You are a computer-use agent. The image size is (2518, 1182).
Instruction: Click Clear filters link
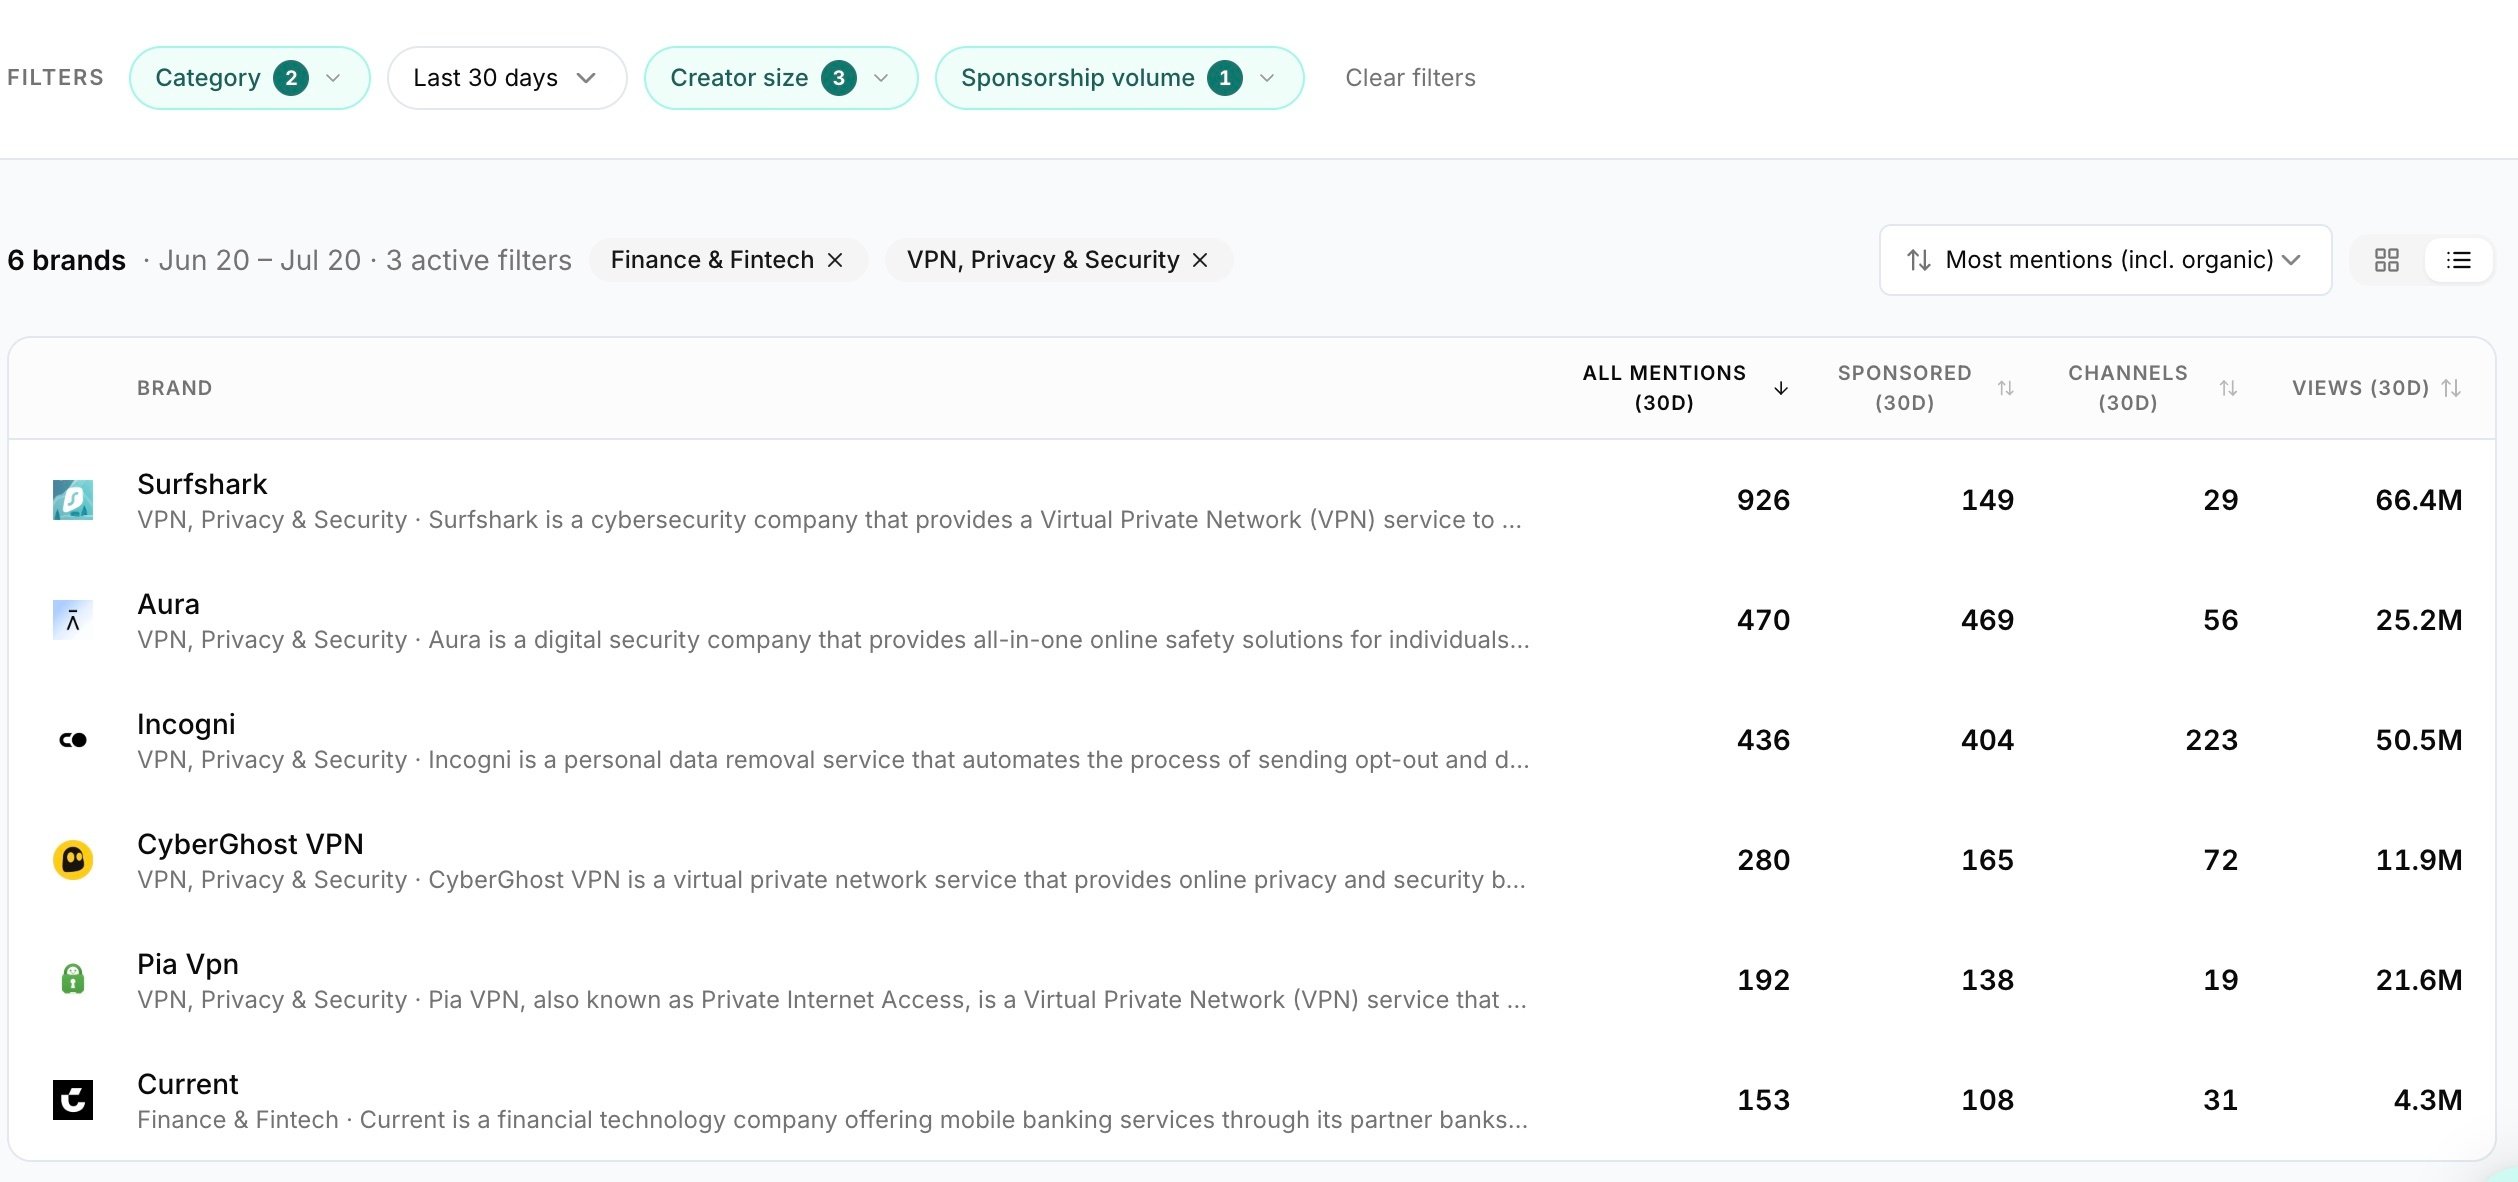1410,78
